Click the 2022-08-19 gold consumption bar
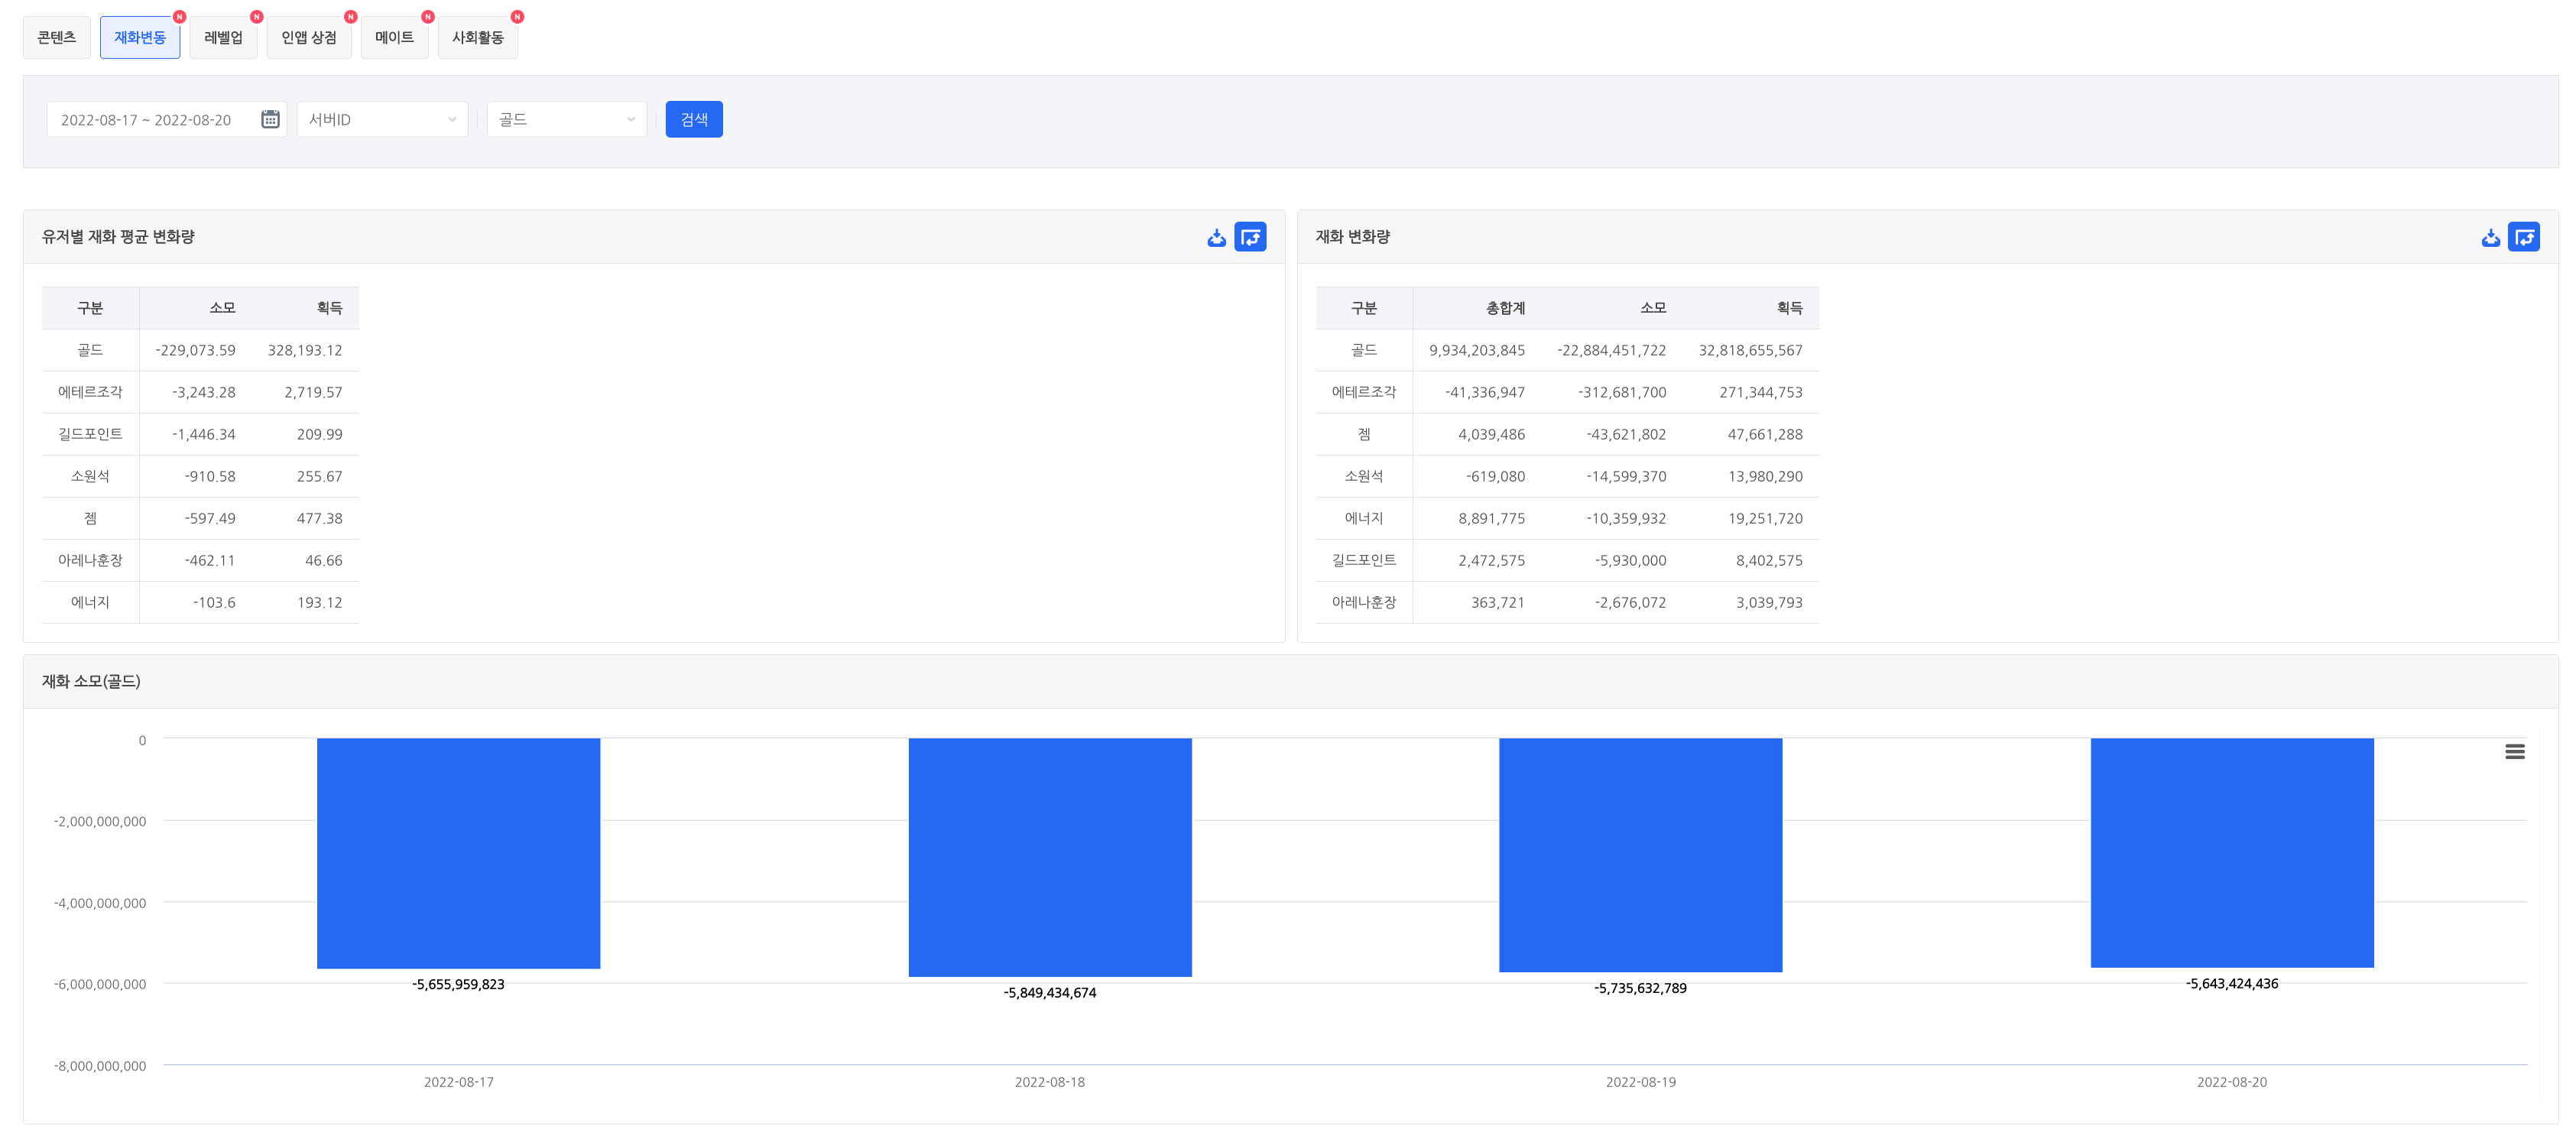The width and height of the screenshot is (2576, 1142). coord(1640,855)
